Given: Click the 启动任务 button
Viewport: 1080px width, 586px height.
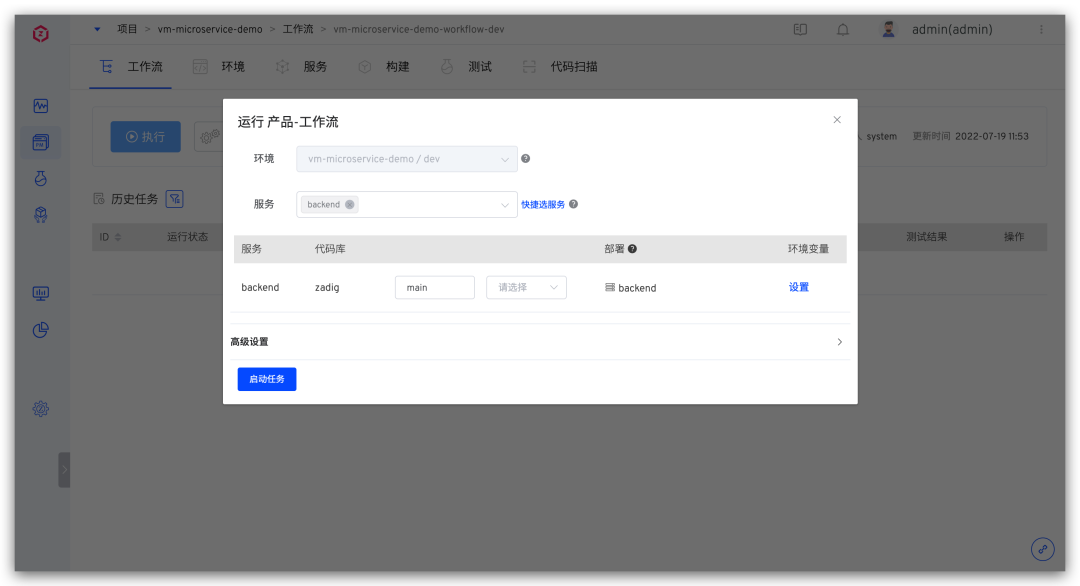Looking at the screenshot, I should (267, 379).
